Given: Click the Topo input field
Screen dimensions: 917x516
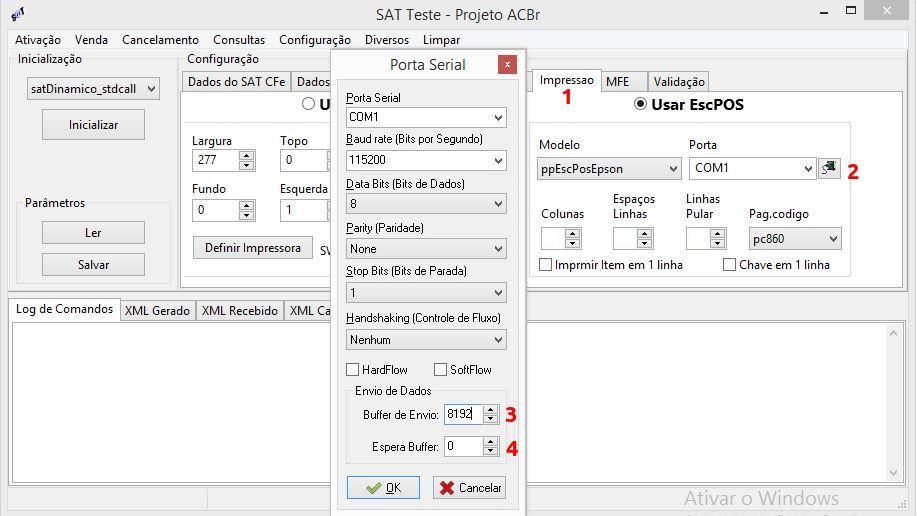Looking at the screenshot, I should coord(305,160).
